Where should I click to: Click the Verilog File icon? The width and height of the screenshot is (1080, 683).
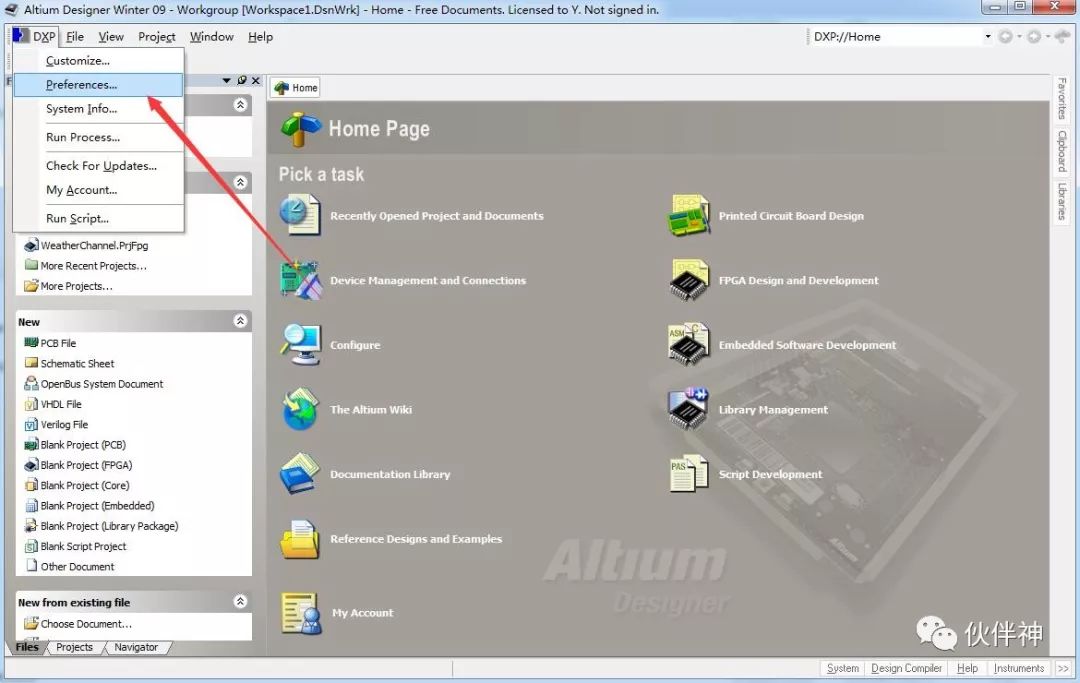[x=31, y=424]
